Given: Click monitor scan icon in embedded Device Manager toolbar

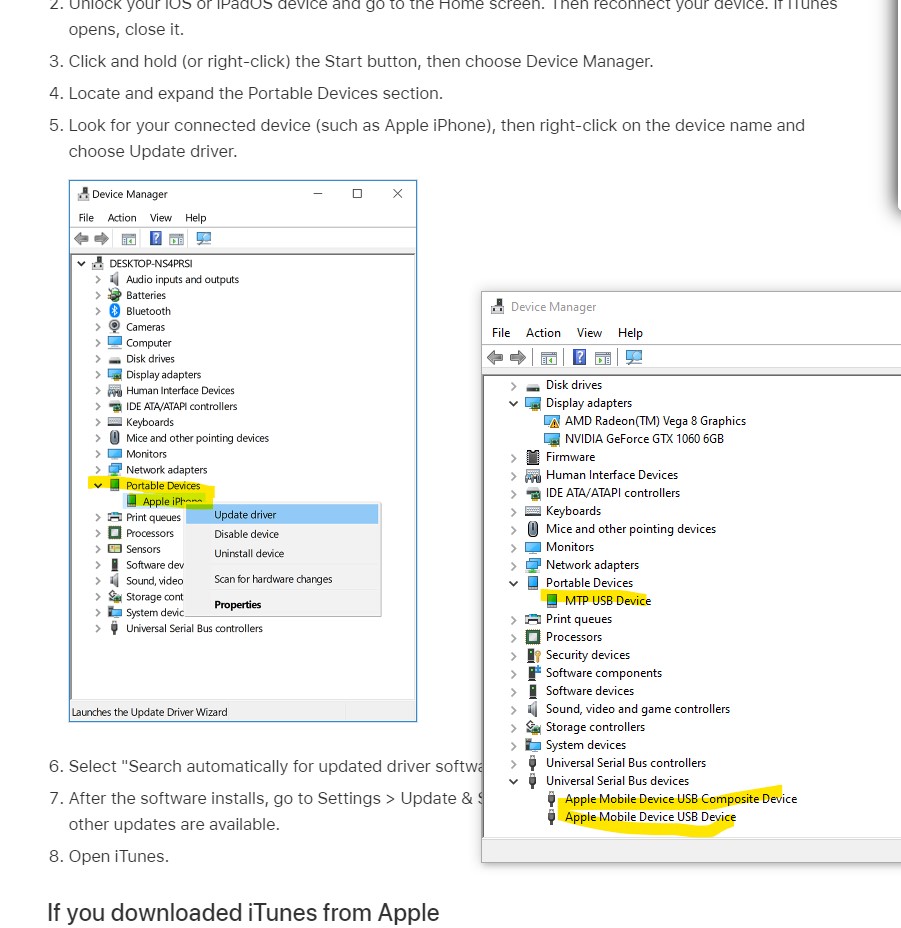Looking at the screenshot, I should pos(204,238).
